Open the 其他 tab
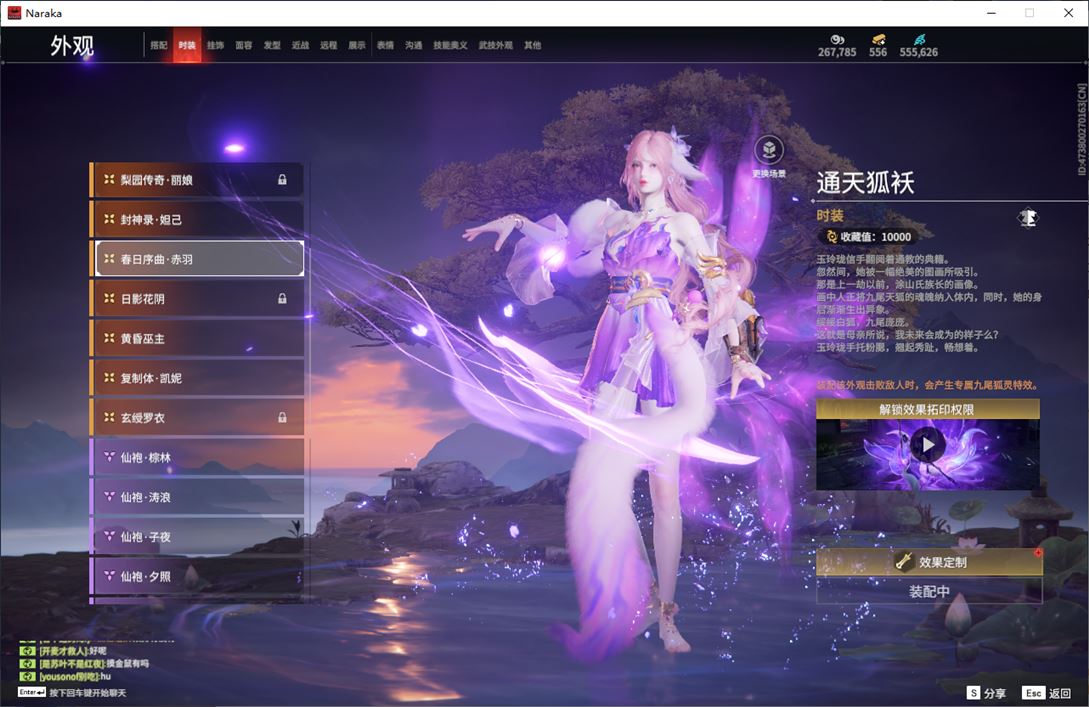1089x707 pixels. pyautogui.click(x=533, y=45)
